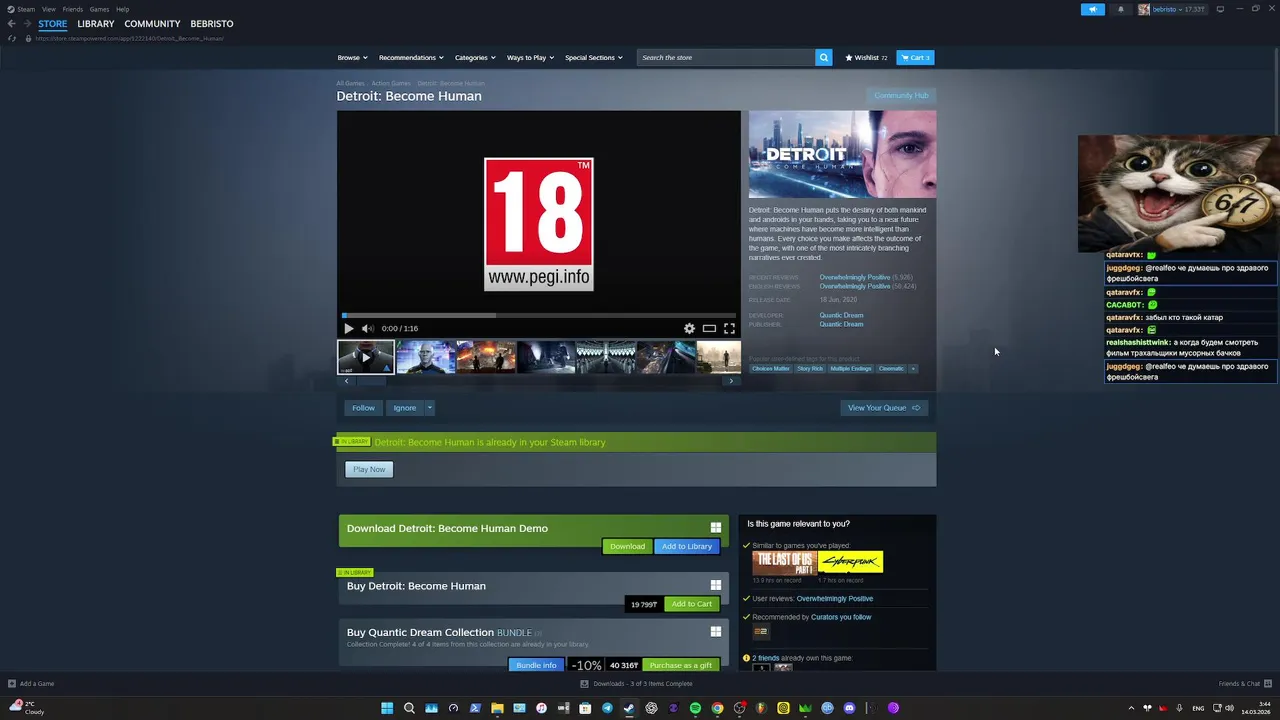Screen dimensions: 1280x720
Task: Click Windows icon on Detroit demo row
Action: point(716,528)
